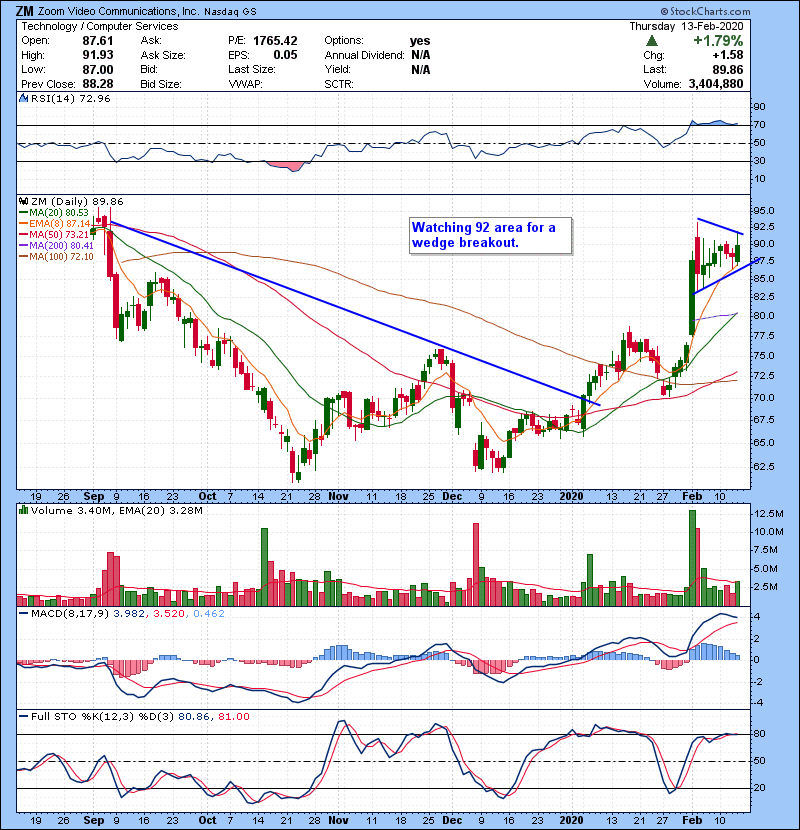Viewport: 800px width, 830px height.
Task: Click the SCTR label
Action: (x=339, y=84)
